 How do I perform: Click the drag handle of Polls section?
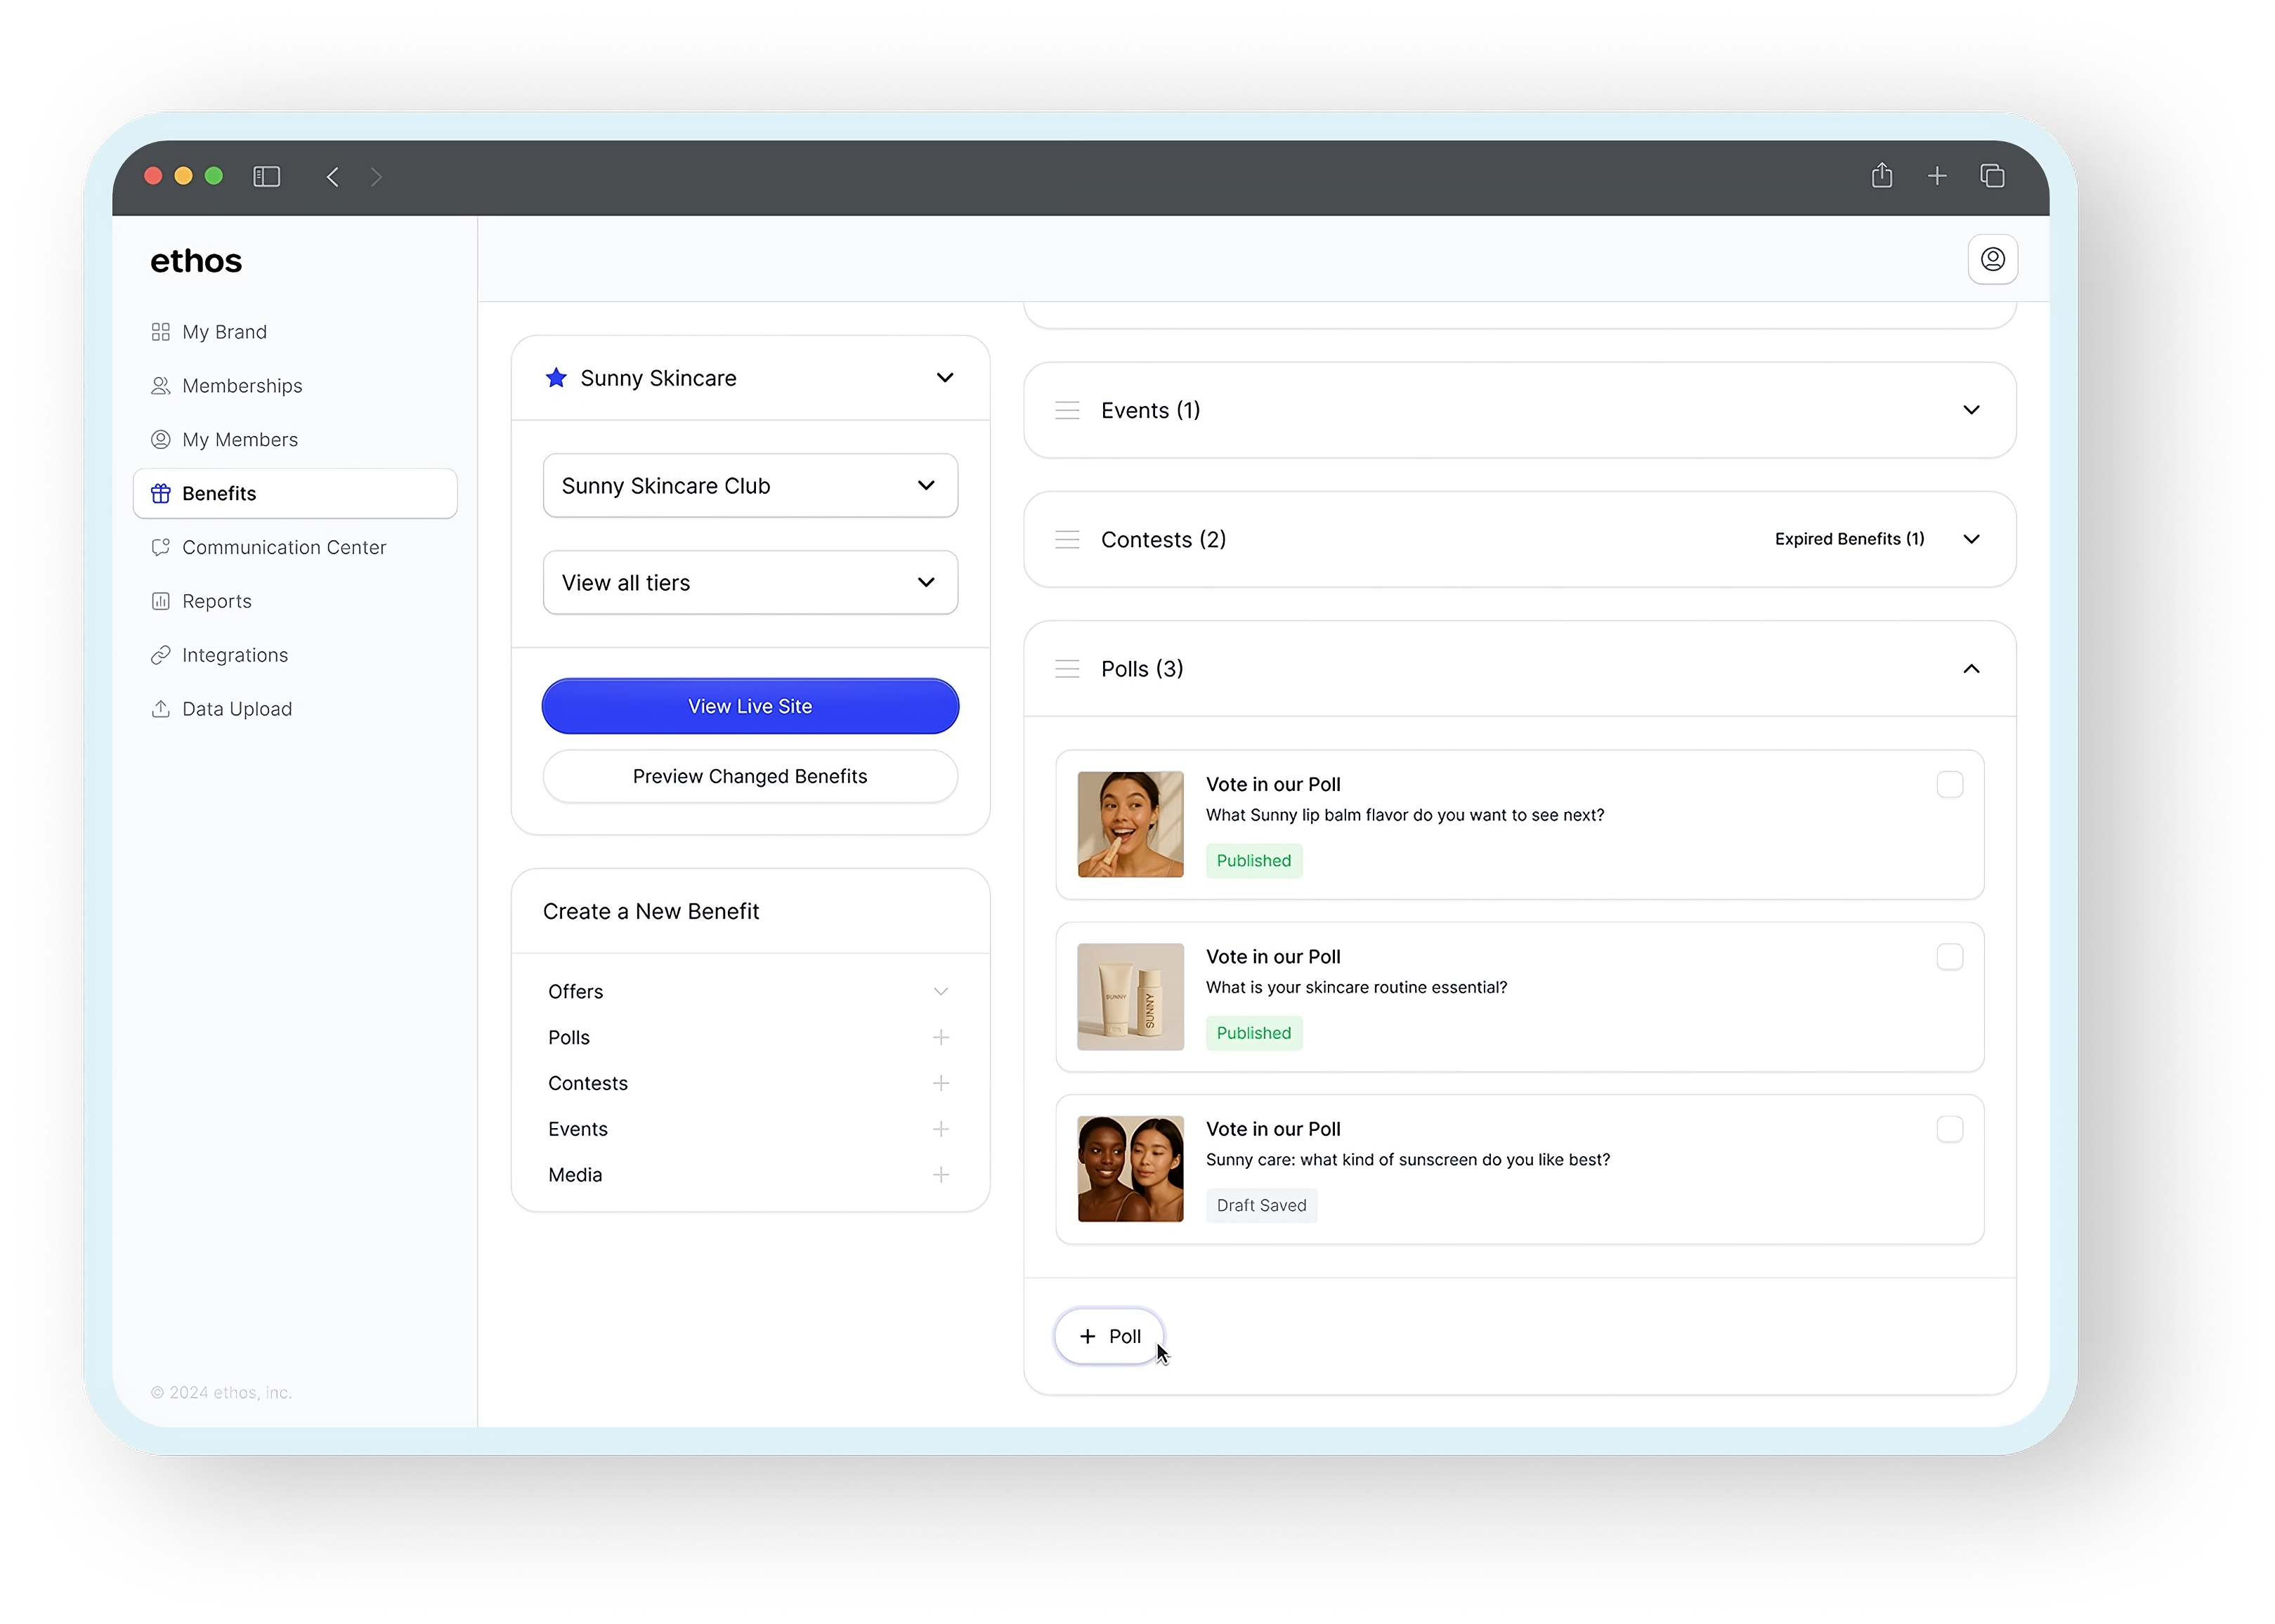point(1067,669)
